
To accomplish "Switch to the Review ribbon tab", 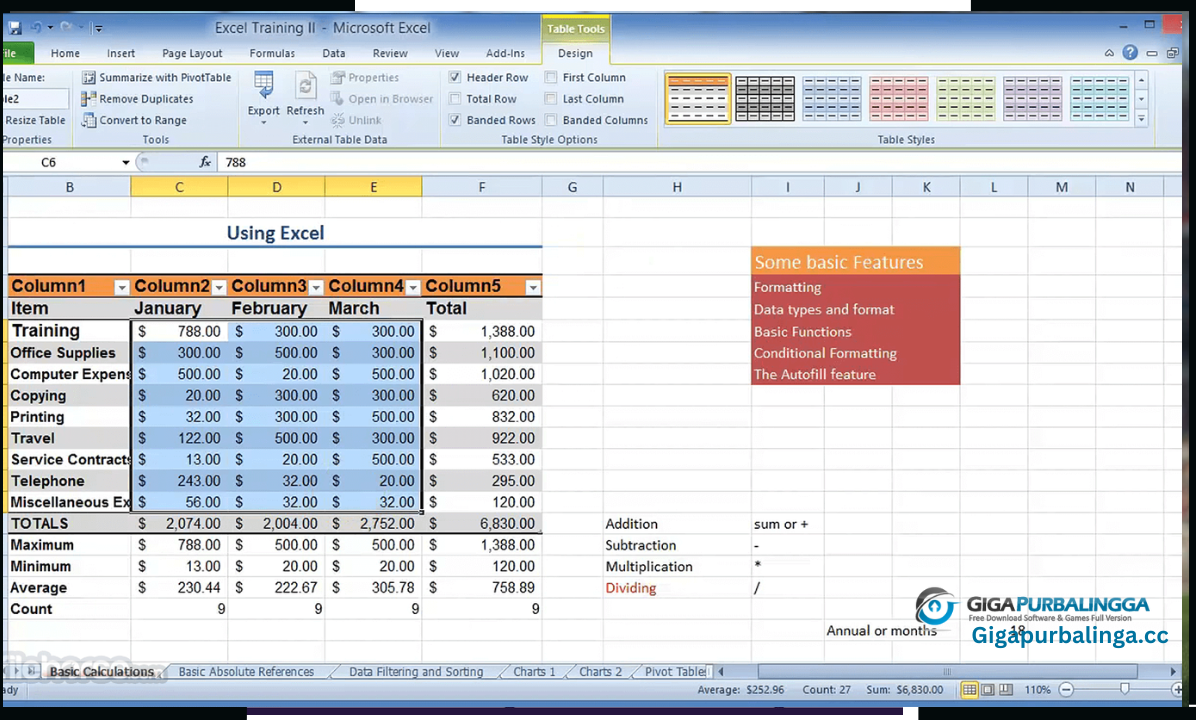I will [390, 54].
